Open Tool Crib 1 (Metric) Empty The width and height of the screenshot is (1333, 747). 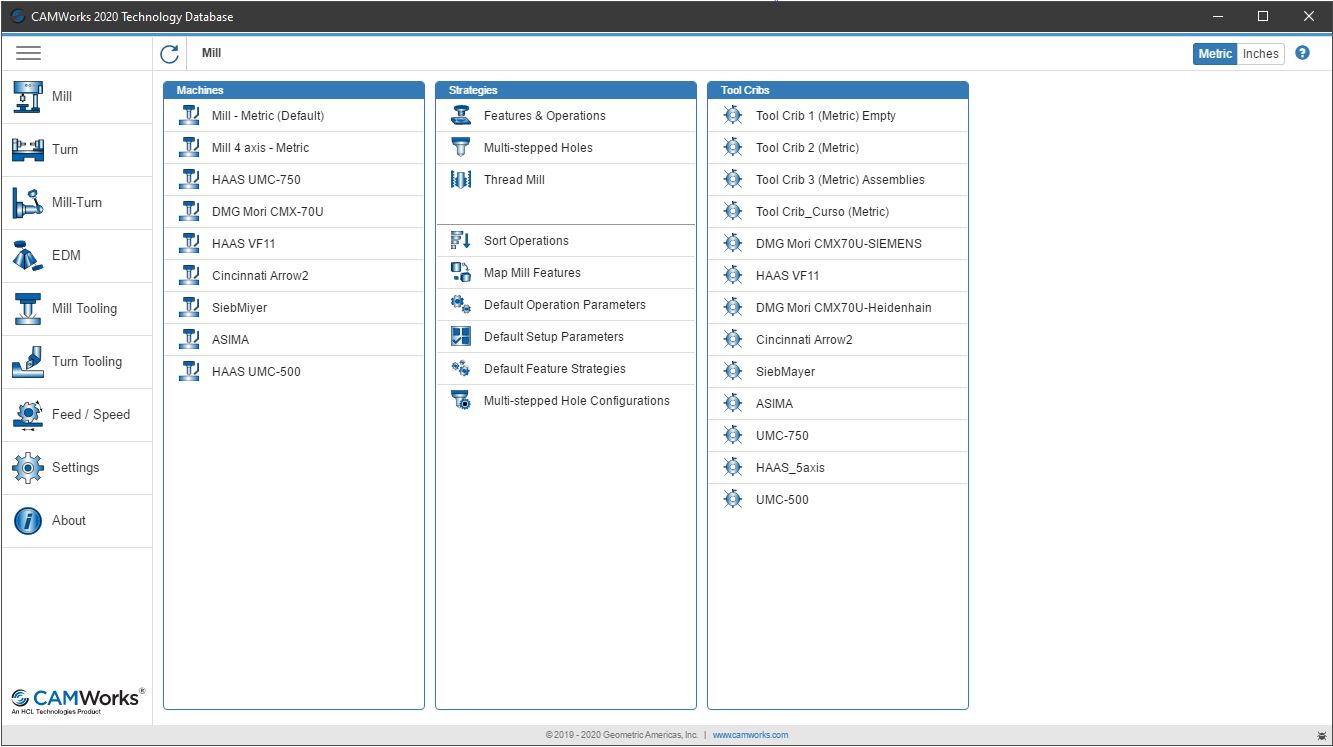[x=838, y=116]
